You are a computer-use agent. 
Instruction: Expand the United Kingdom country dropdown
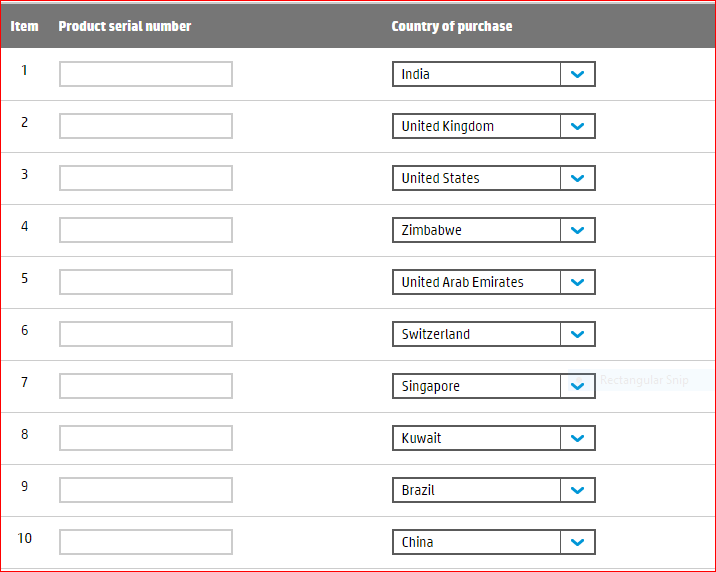pos(493,126)
